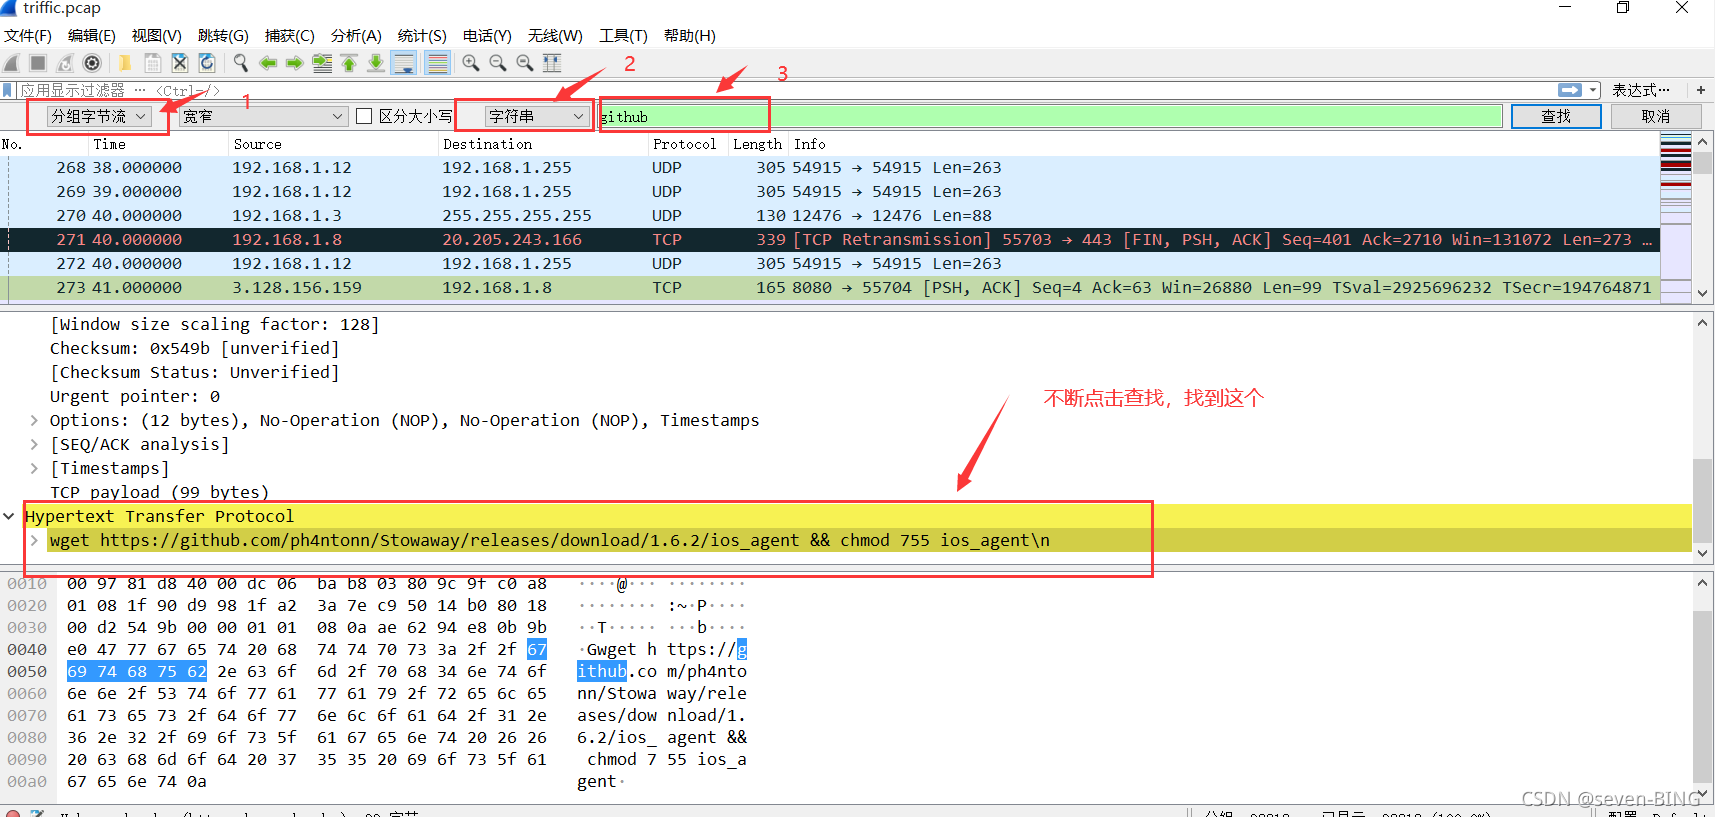Image resolution: width=1715 pixels, height=817 pixels.
Task: Go forward to next packet arrow
Action: pos(295,63)
